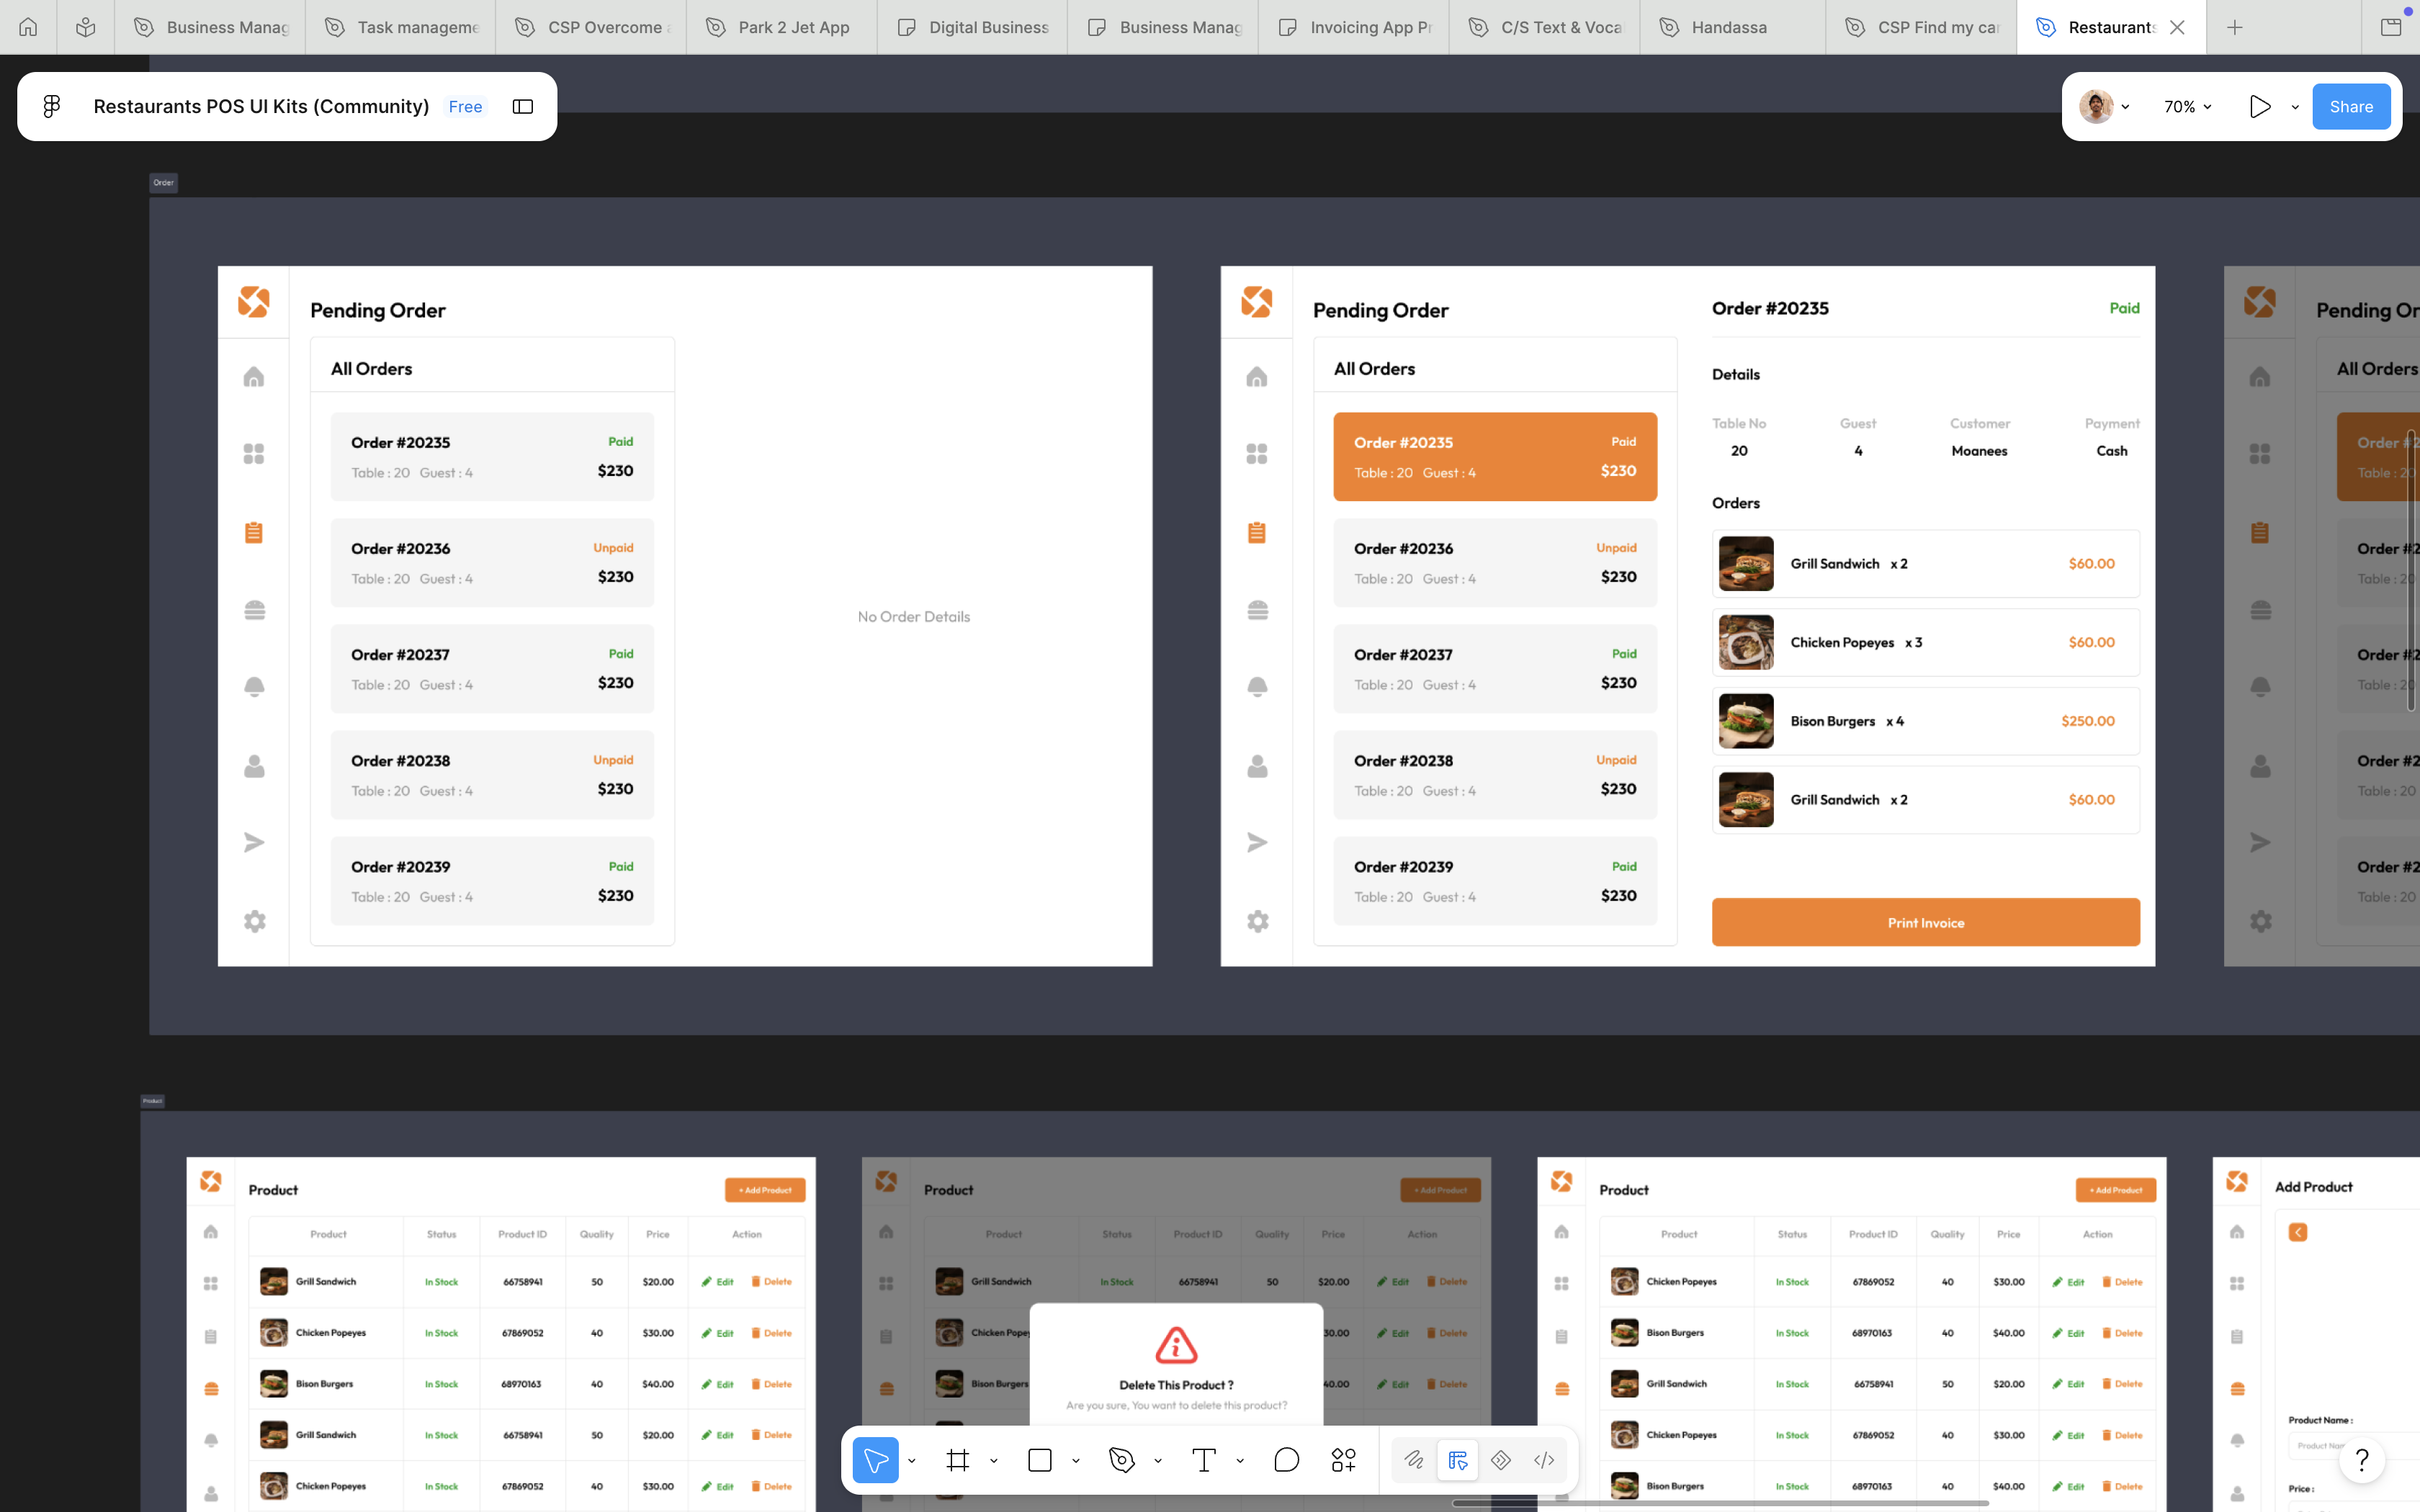The width and height of the screenshot is (2420, 1512).
Task: Click Delete for Bison Burgers in first Product frame
Action: [771, 1384]
